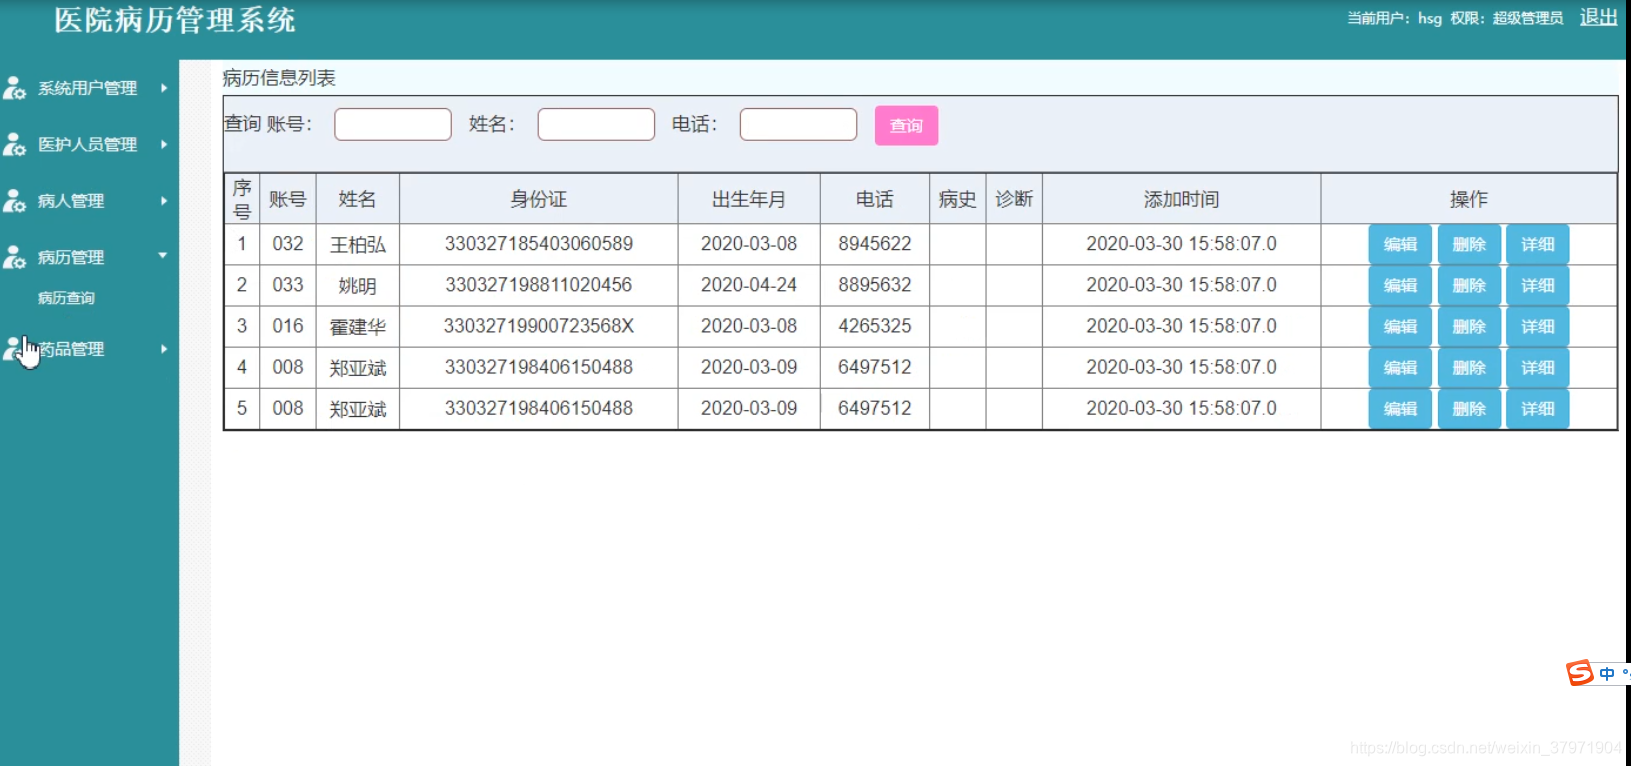The image size is (1631, 766).
Task: Click the 病历信息列表 heading
Action: pos(279,78)
